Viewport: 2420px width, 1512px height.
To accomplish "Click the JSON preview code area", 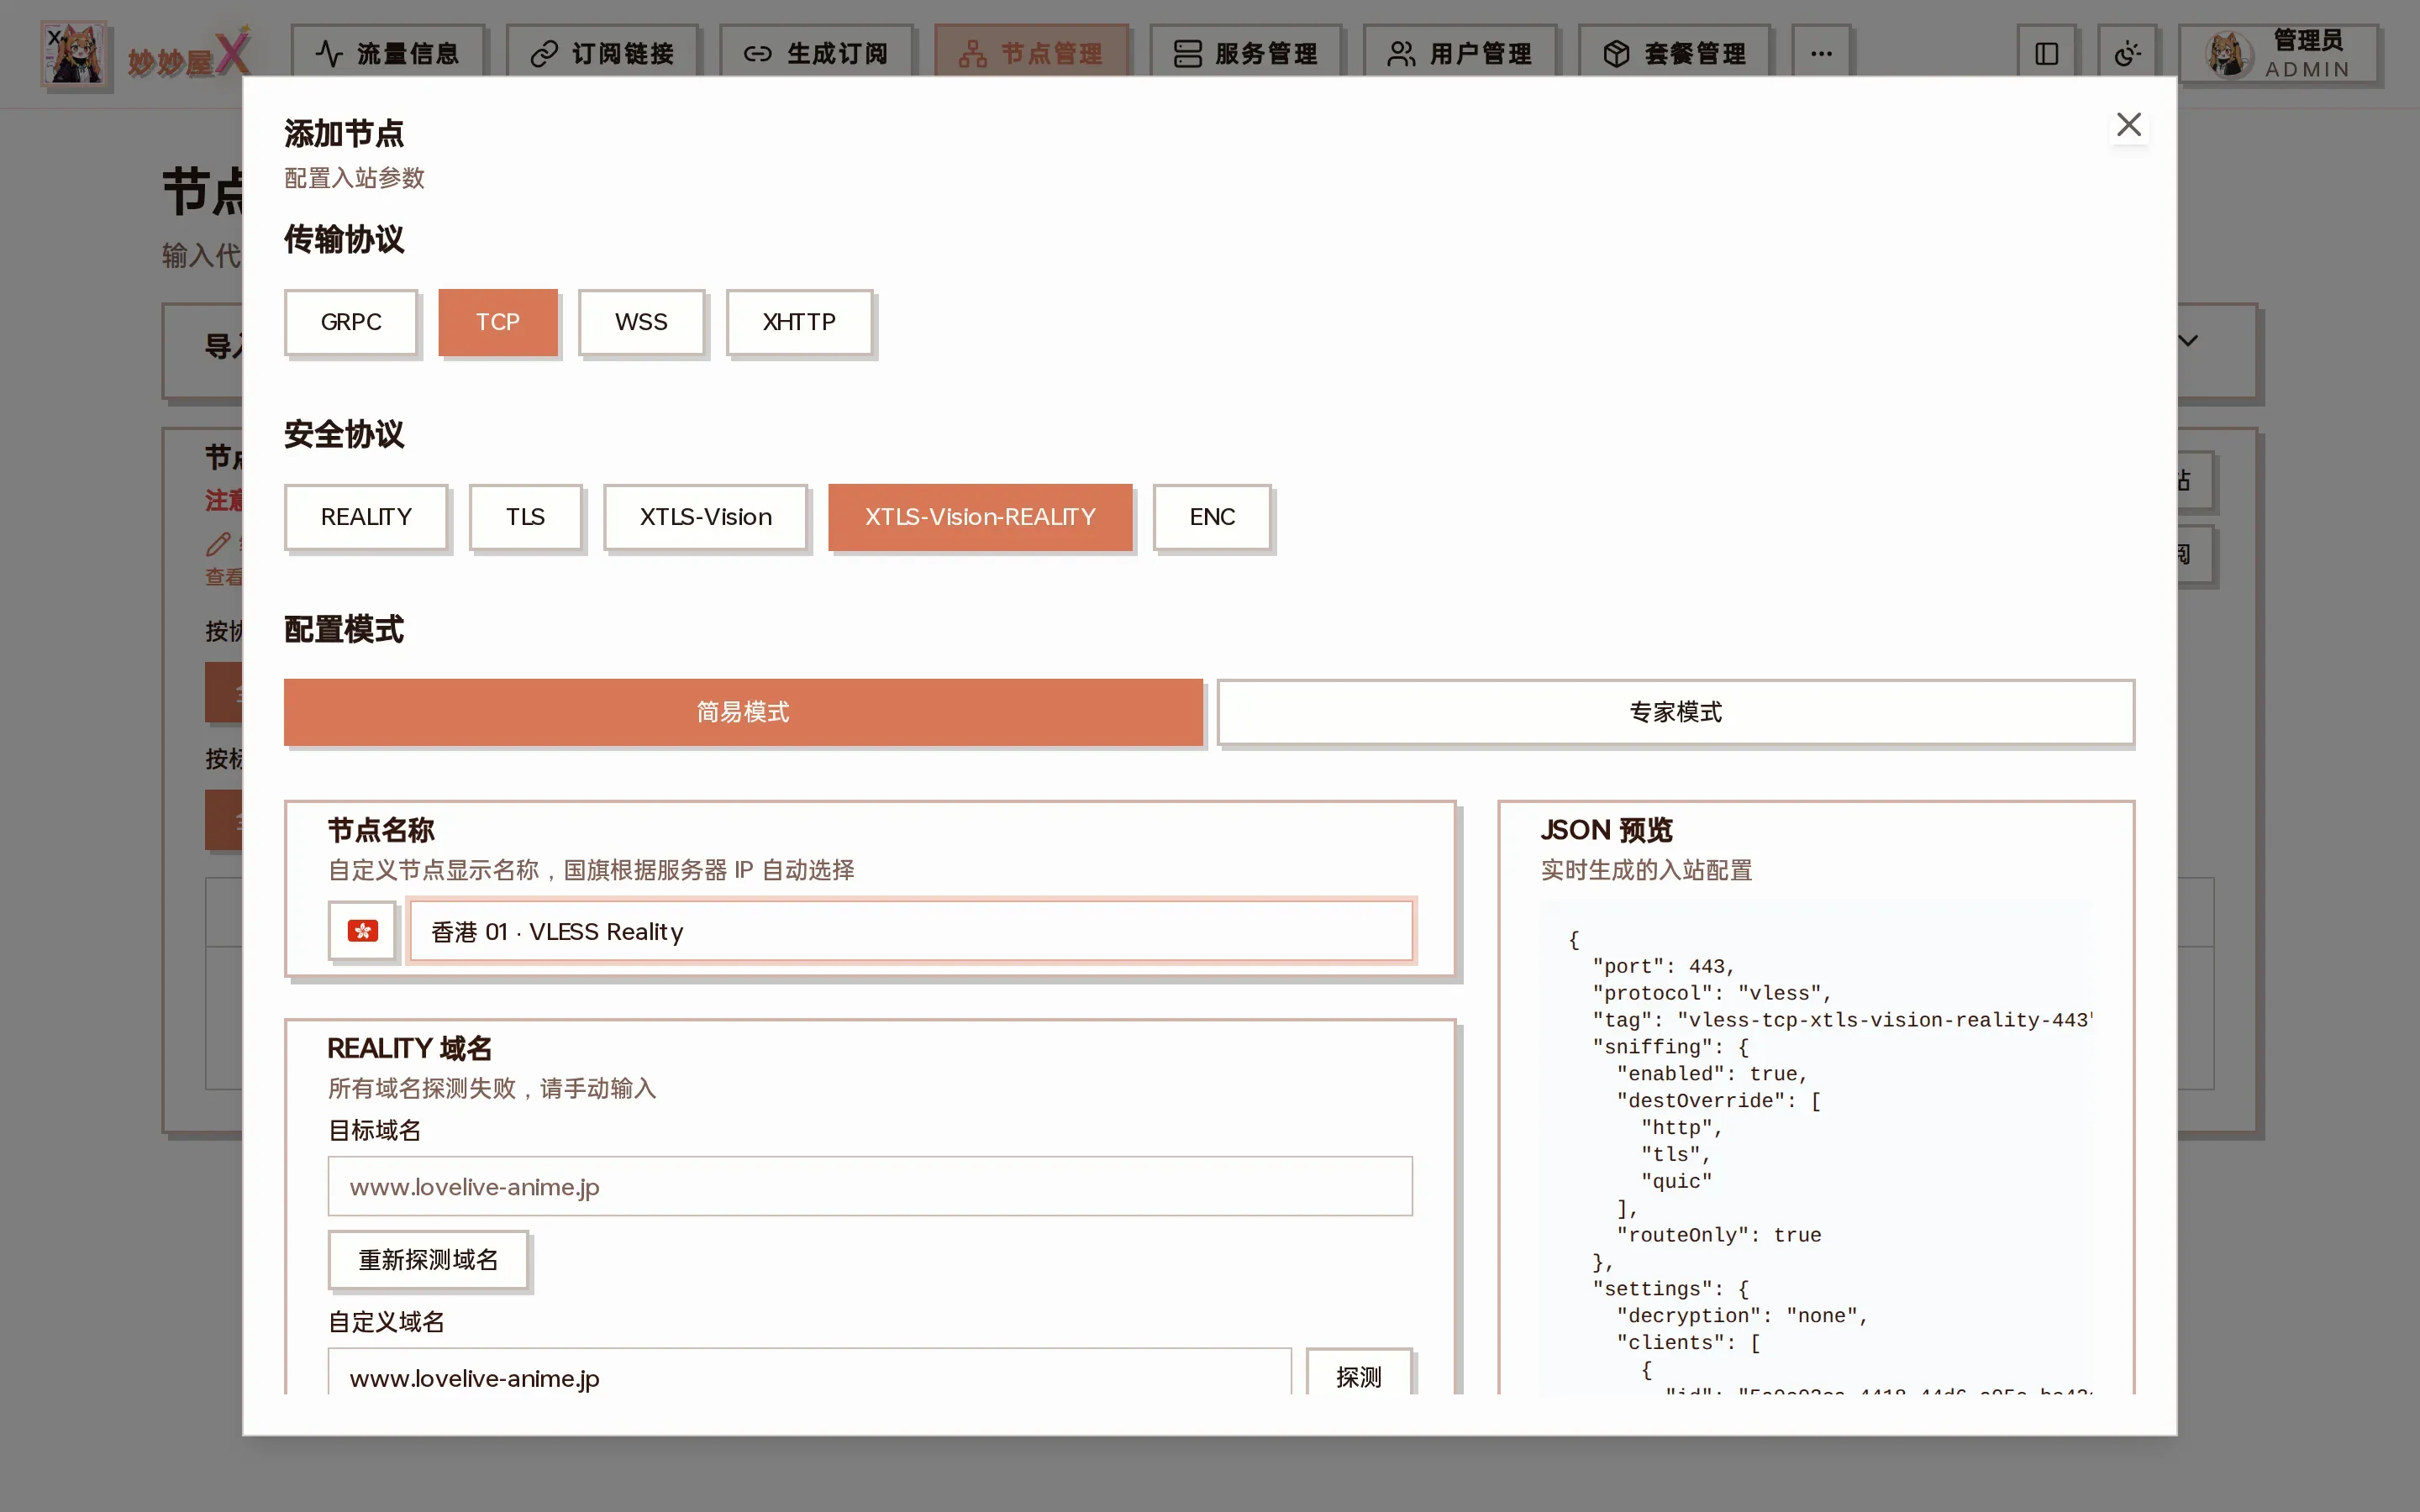I will point(1815,1147).
